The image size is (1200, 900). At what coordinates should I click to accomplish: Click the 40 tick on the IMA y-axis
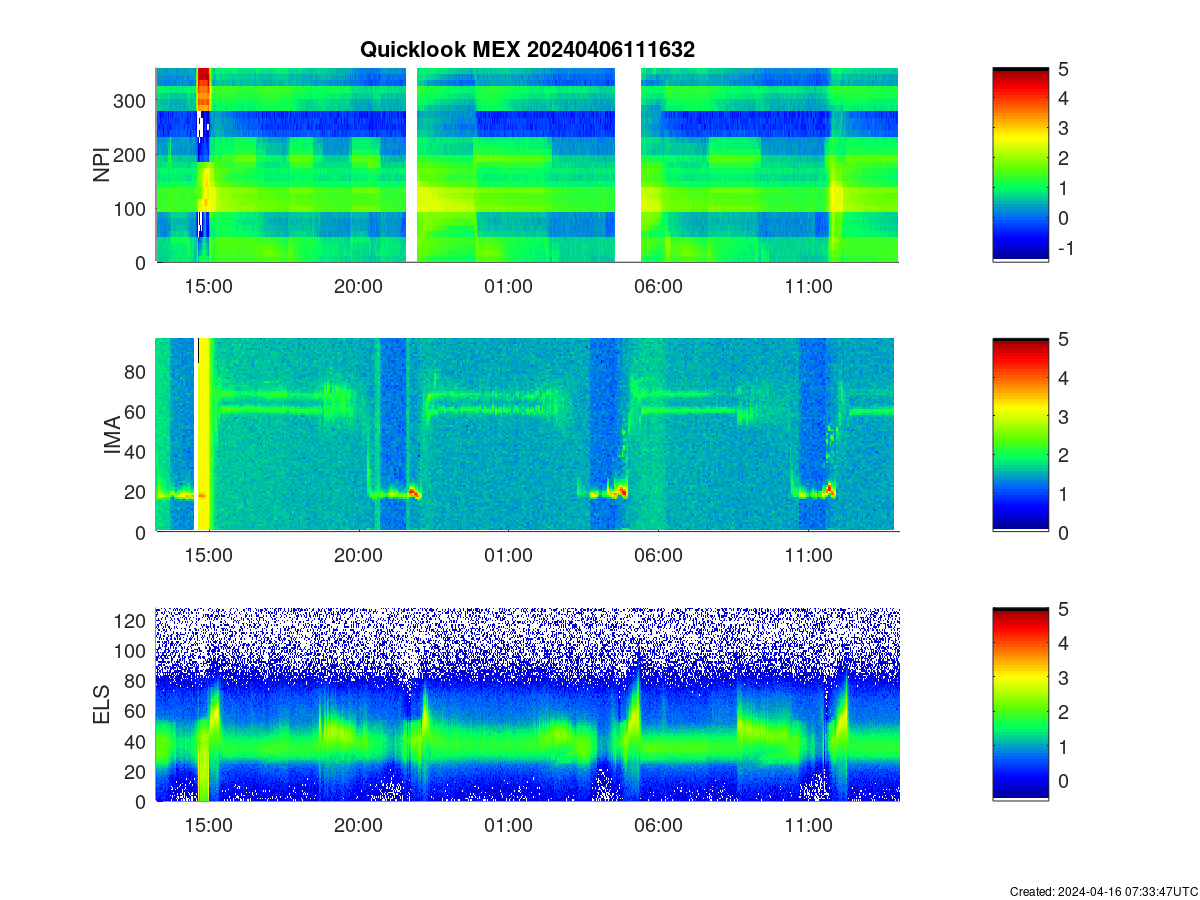[x=137, y=452]
